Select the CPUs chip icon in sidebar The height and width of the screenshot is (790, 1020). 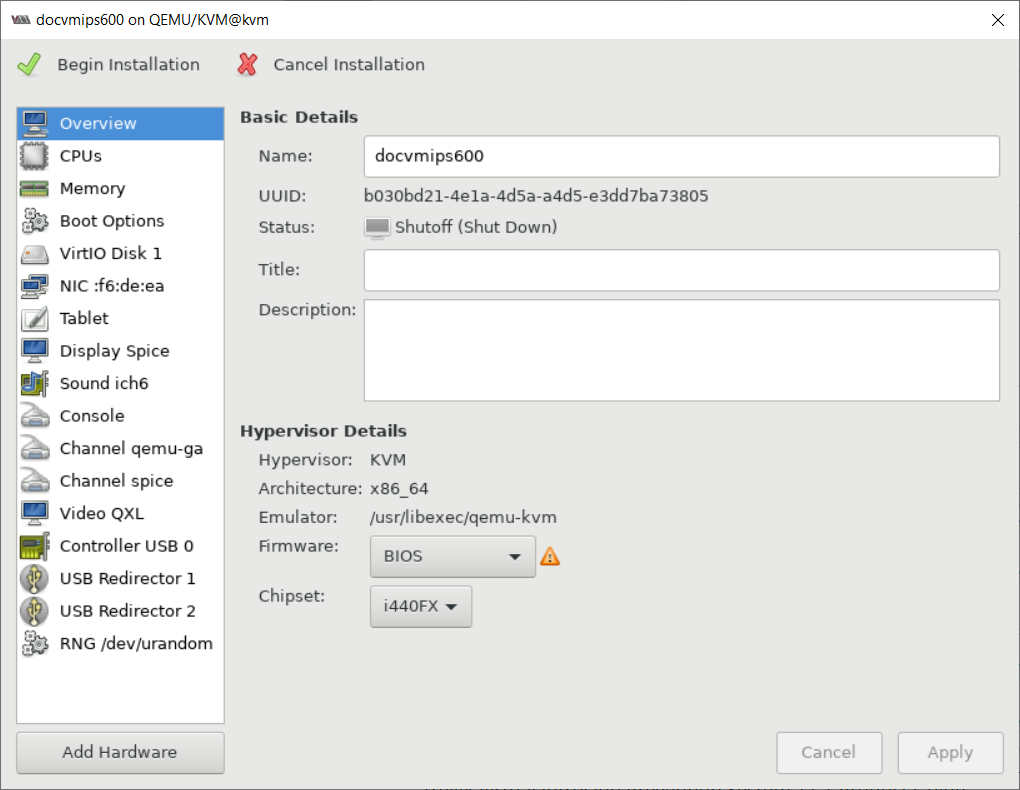34,156
